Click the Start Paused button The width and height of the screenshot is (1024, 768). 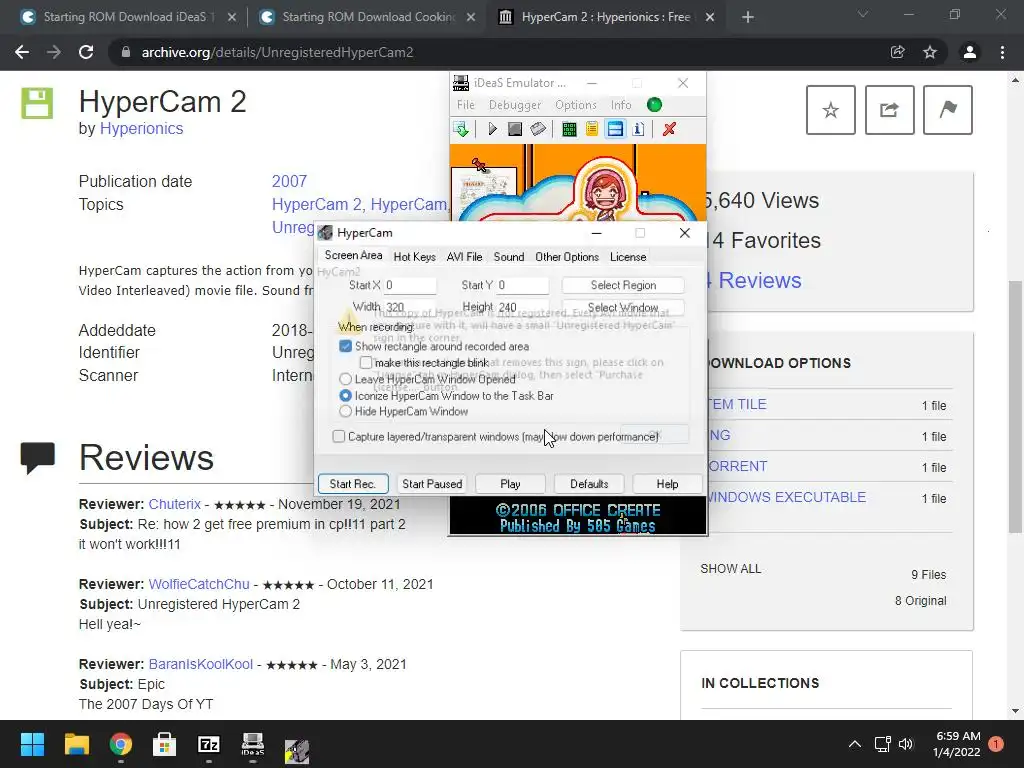(x=432, y=484)
